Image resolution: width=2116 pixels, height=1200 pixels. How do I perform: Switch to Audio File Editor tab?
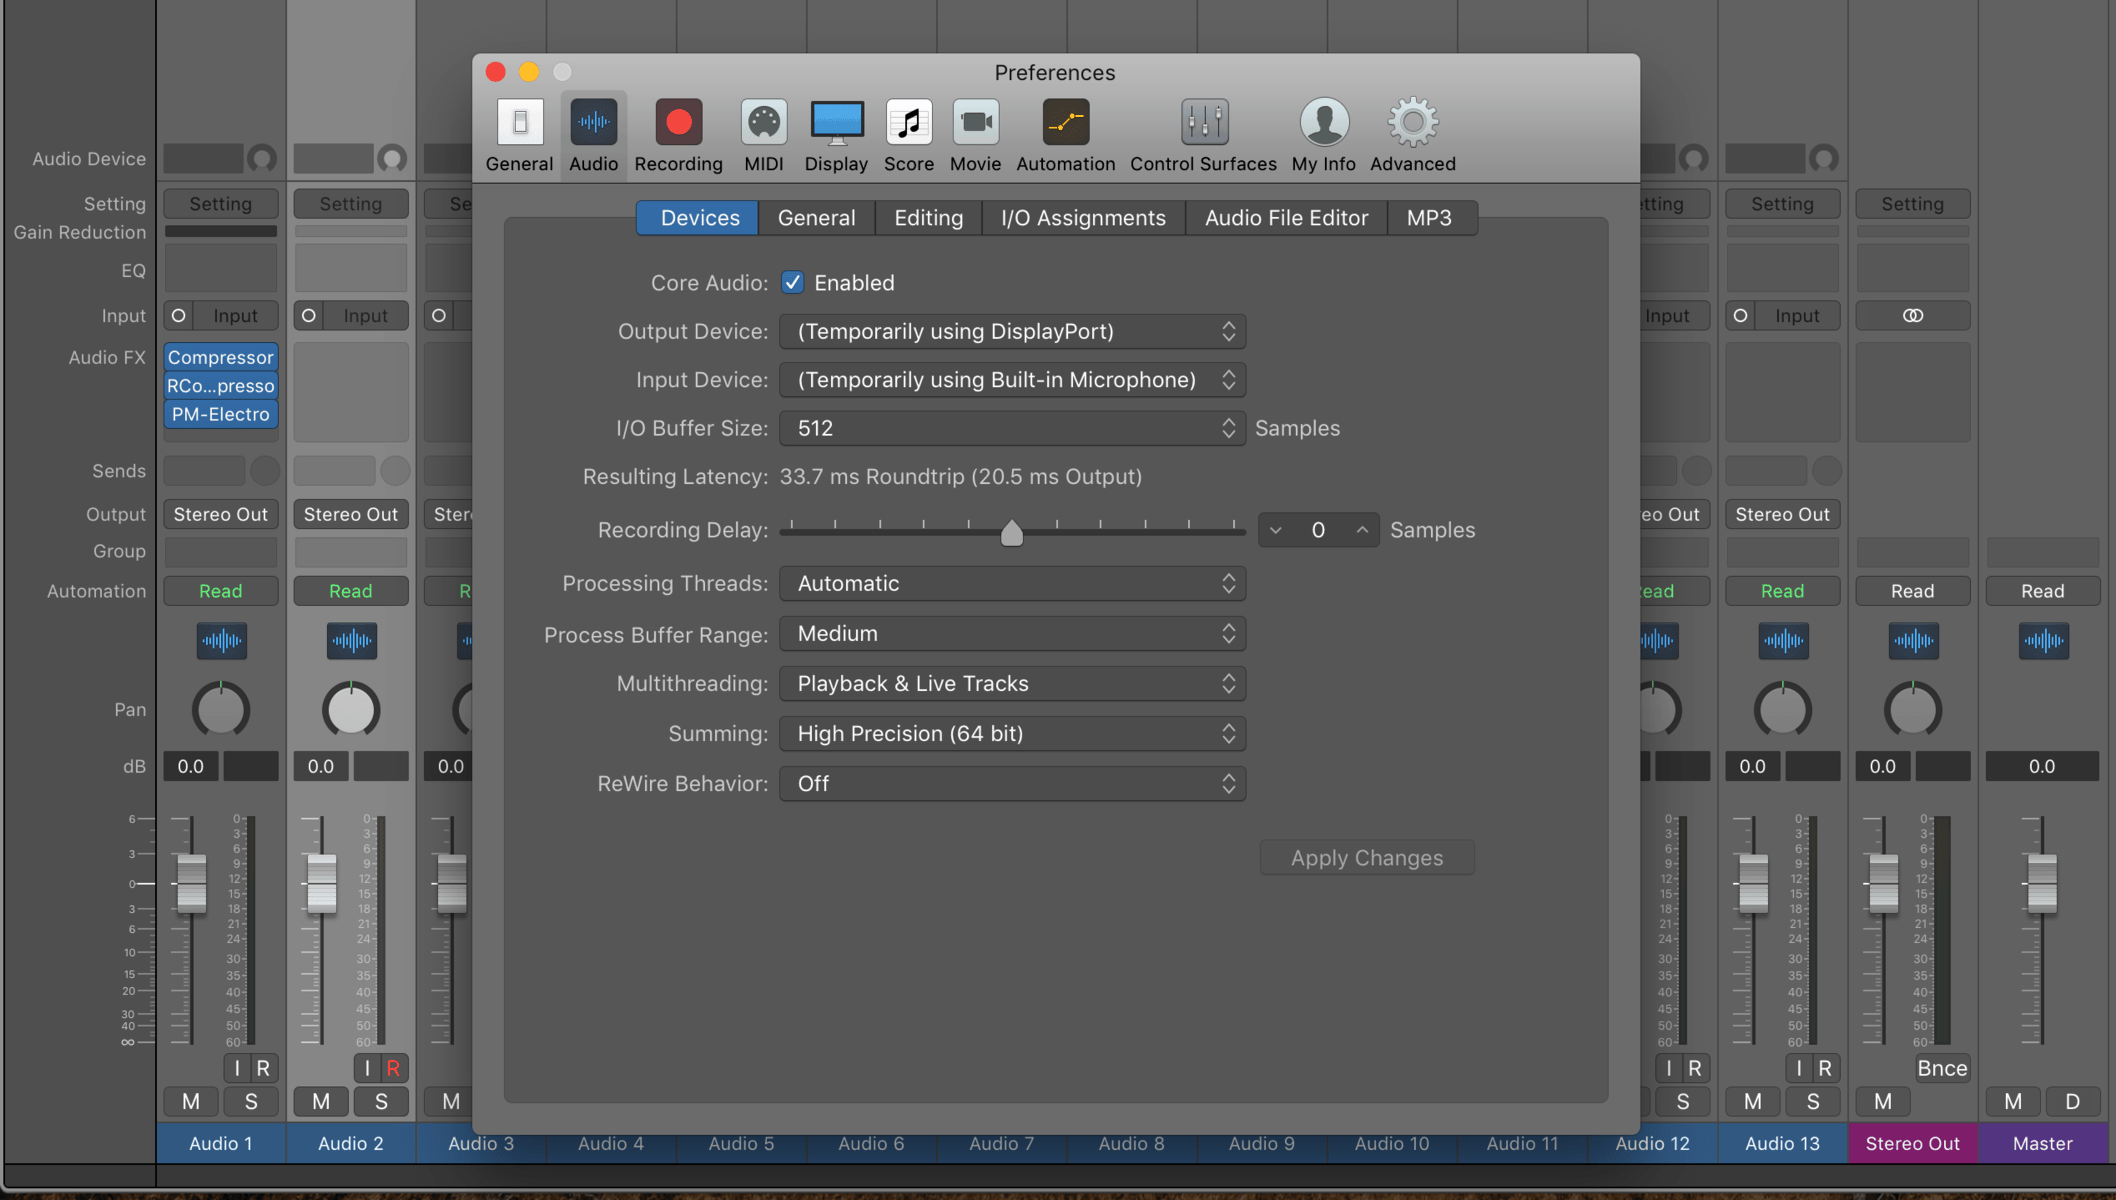1285,218
